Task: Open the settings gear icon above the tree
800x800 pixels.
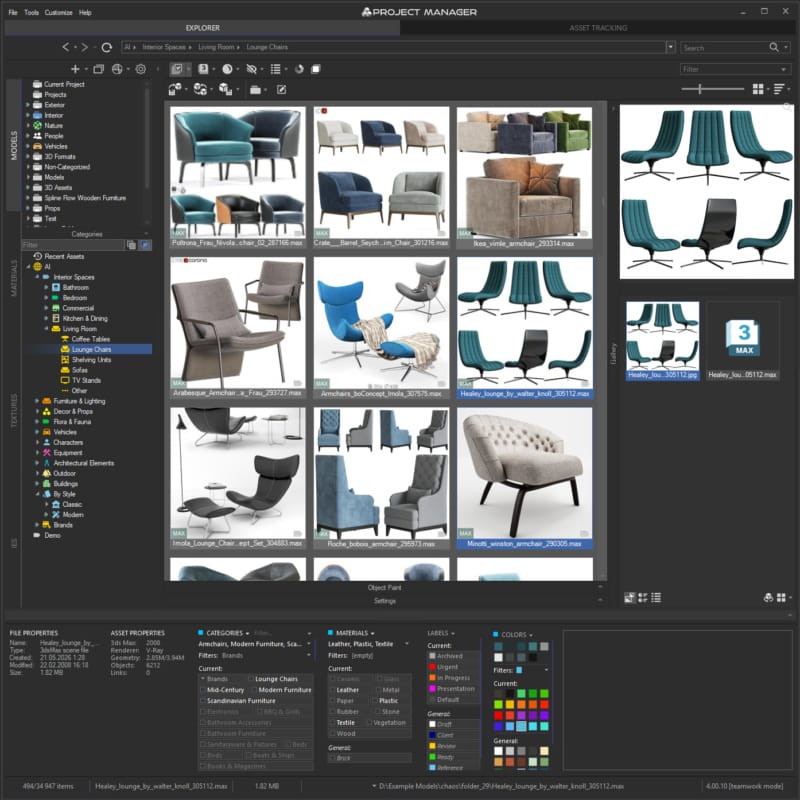Action: (140, 69)
